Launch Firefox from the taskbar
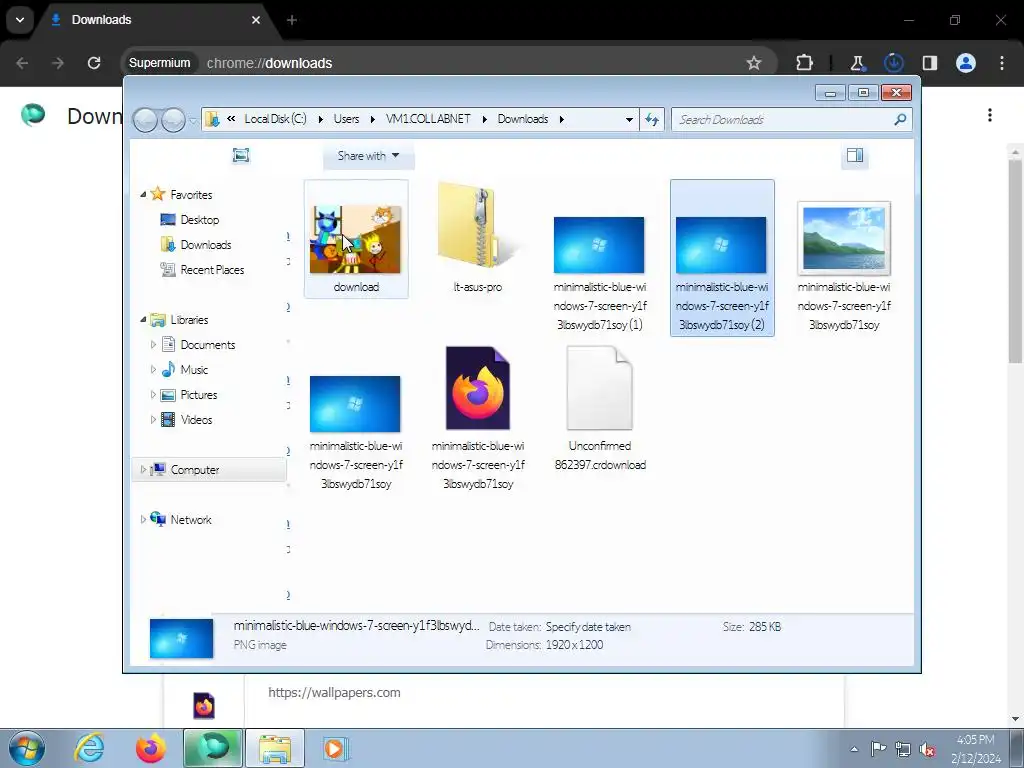 pos(151,748)
